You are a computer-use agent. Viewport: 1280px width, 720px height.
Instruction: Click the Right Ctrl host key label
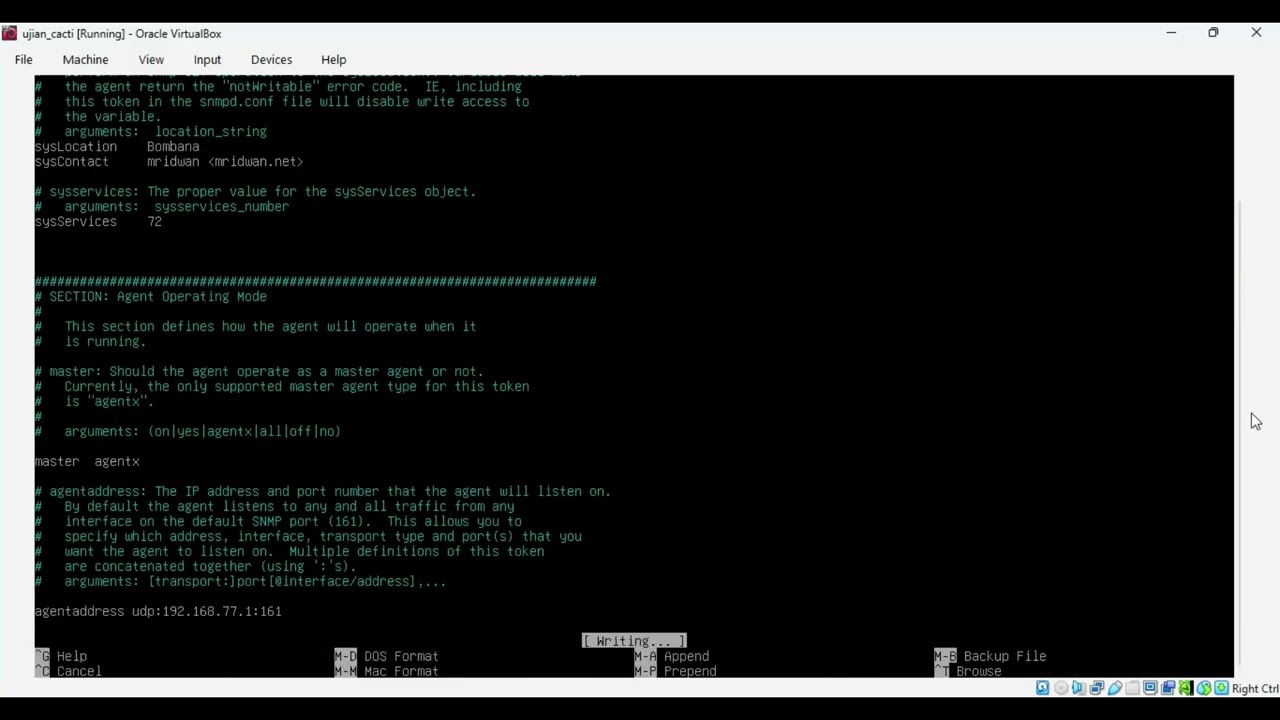1255,688
